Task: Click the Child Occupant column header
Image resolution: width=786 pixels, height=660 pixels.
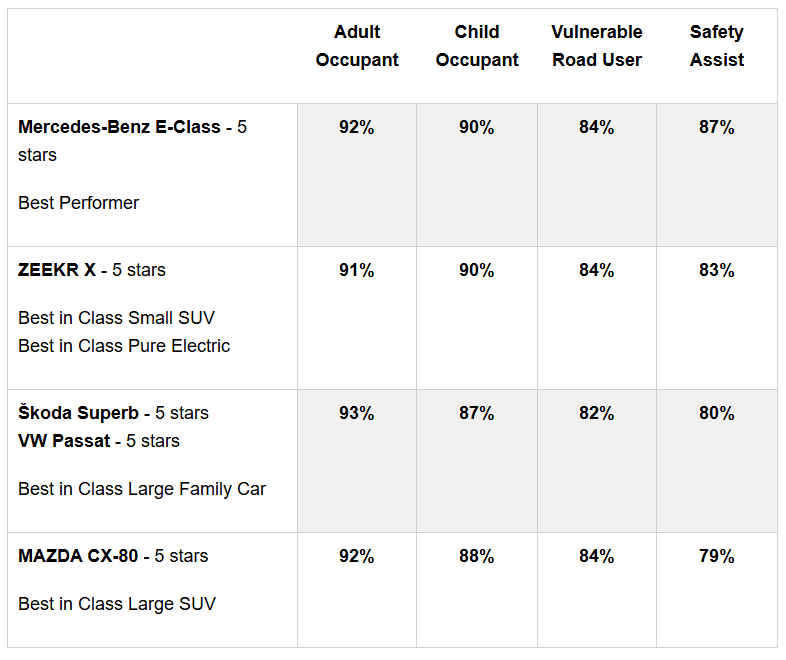Action: click(477, 46)
